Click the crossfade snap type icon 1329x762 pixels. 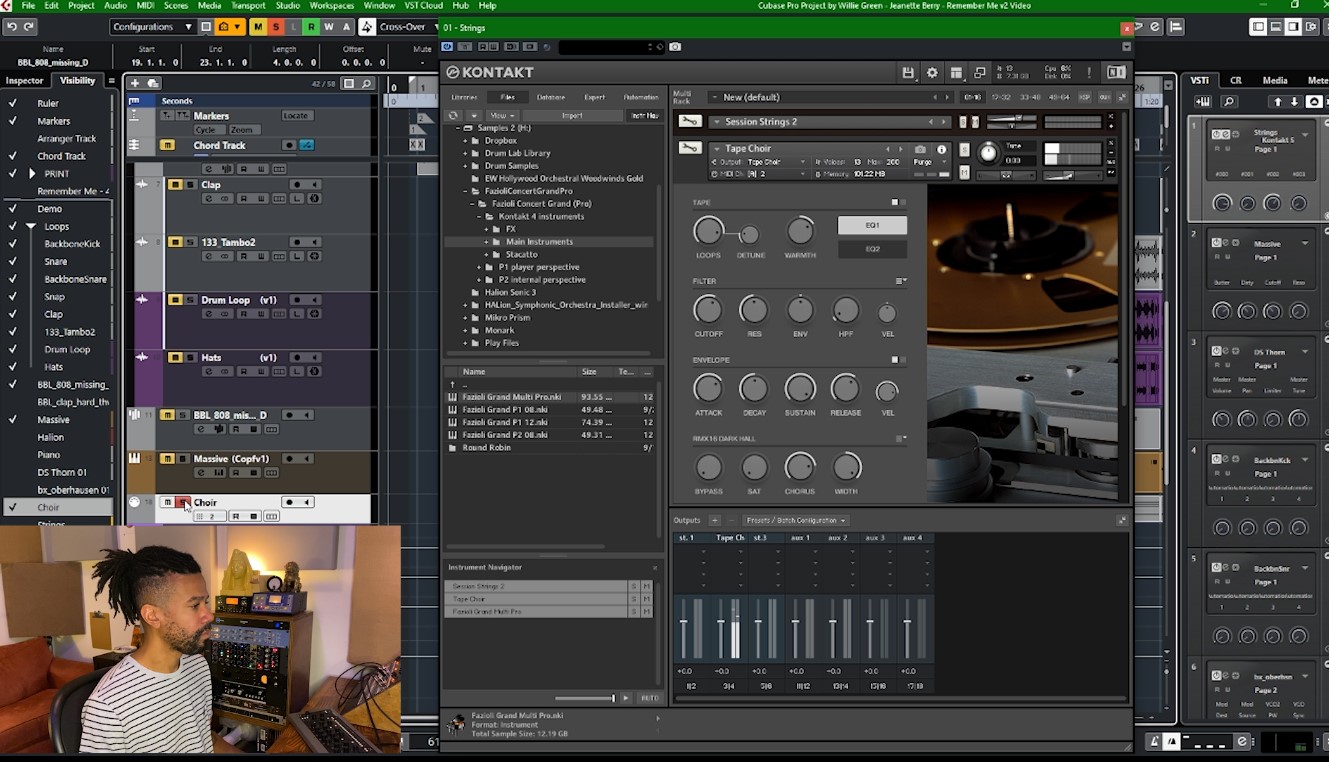[x=367, y=27]
